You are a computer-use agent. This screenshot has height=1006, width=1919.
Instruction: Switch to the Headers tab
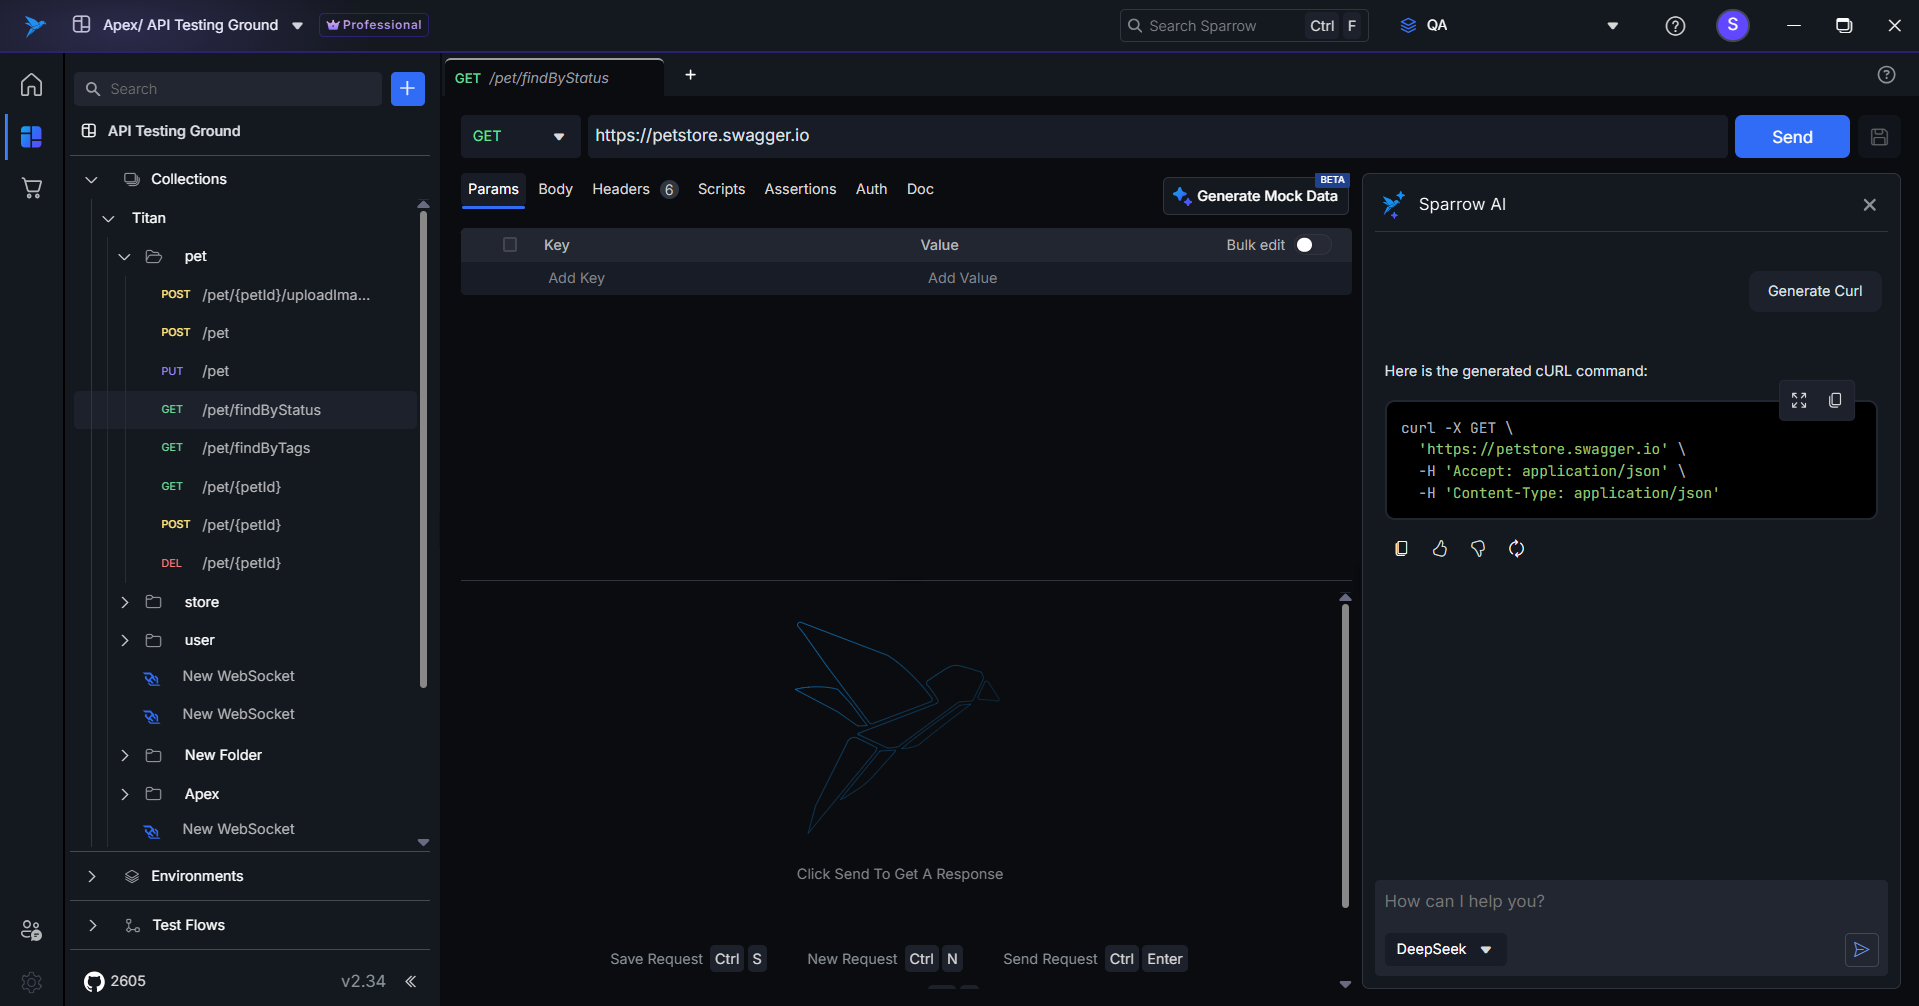click(621, 189)
